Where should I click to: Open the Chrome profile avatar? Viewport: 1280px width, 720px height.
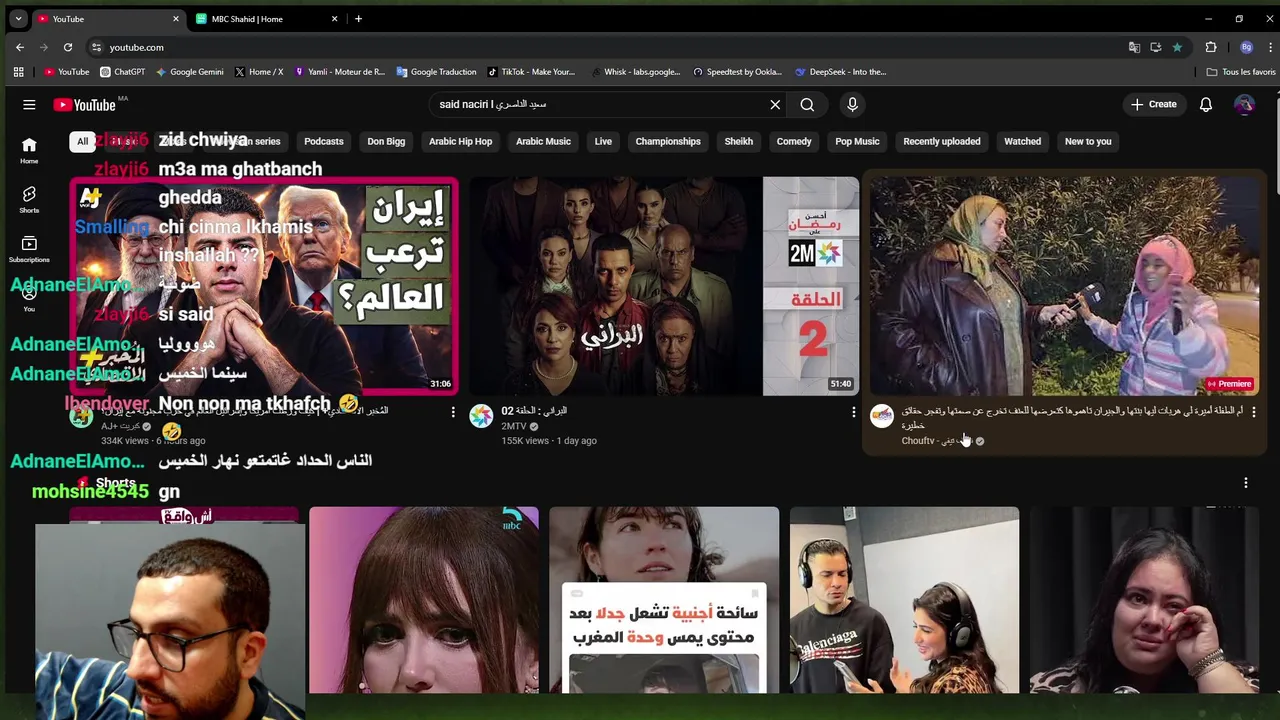tap(1246, 47)
